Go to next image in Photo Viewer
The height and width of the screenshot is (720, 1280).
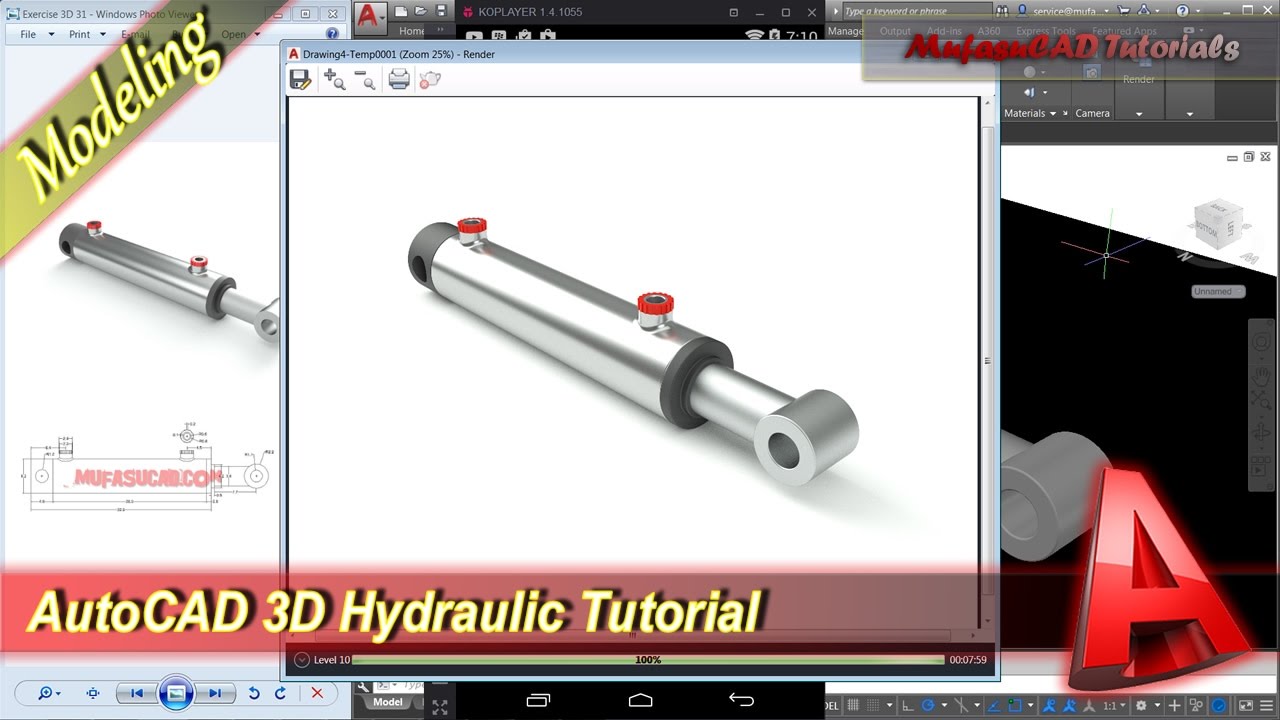click(214, 693)
